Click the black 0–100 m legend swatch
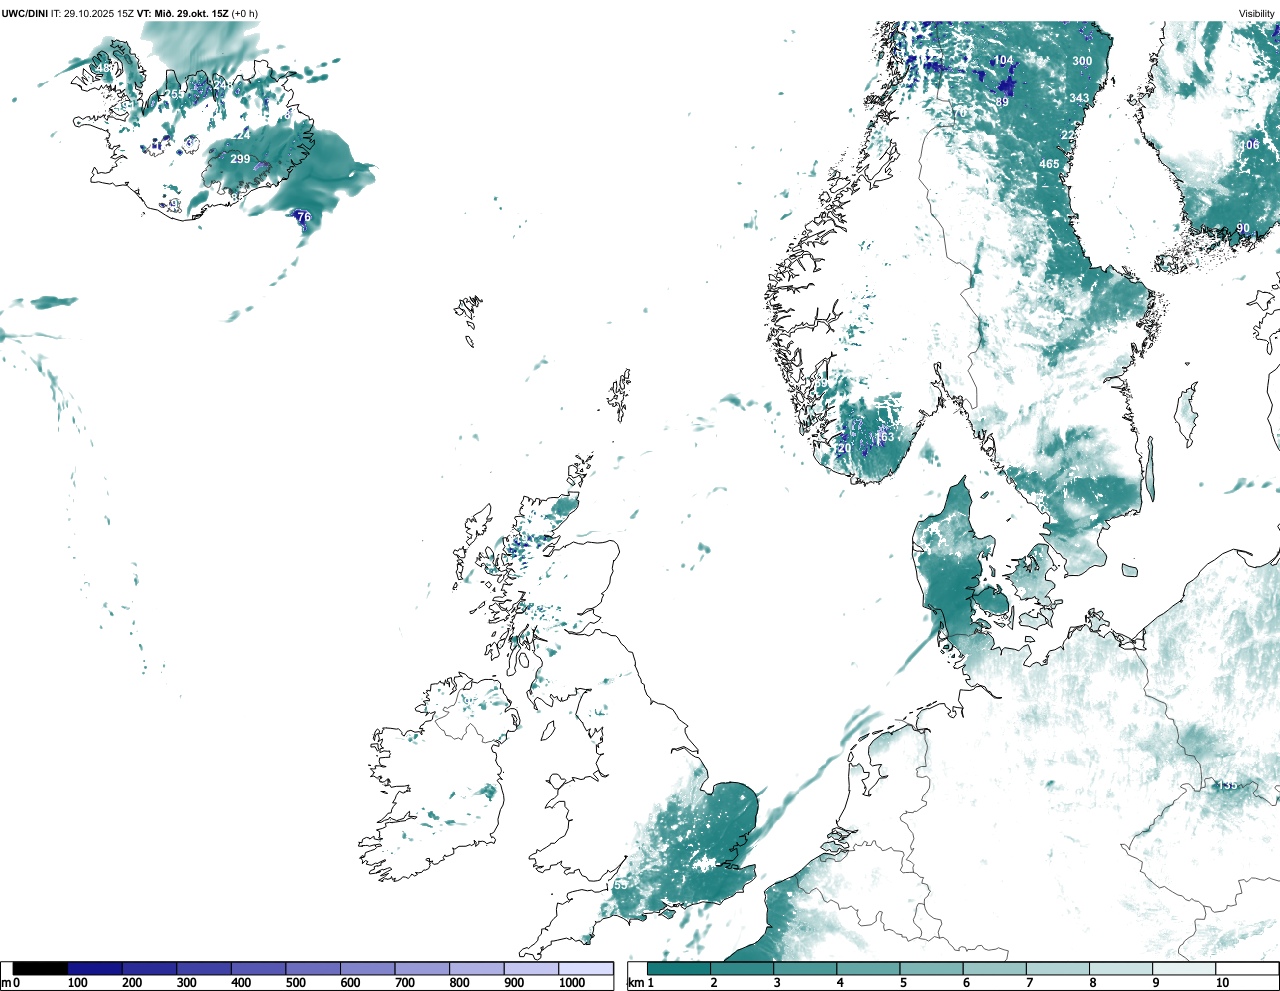 point(41,968)
